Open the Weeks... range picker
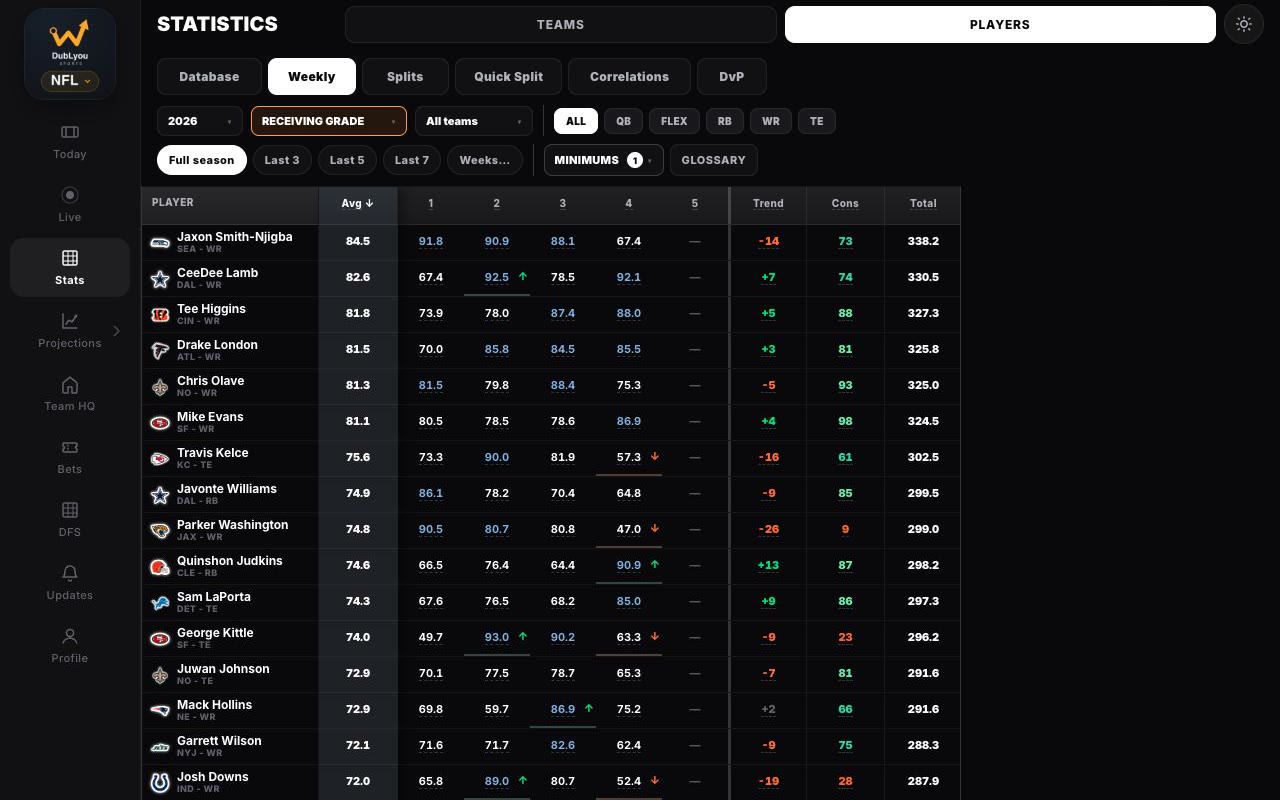This screenshot has height=800, width=1280. point(485,160)
